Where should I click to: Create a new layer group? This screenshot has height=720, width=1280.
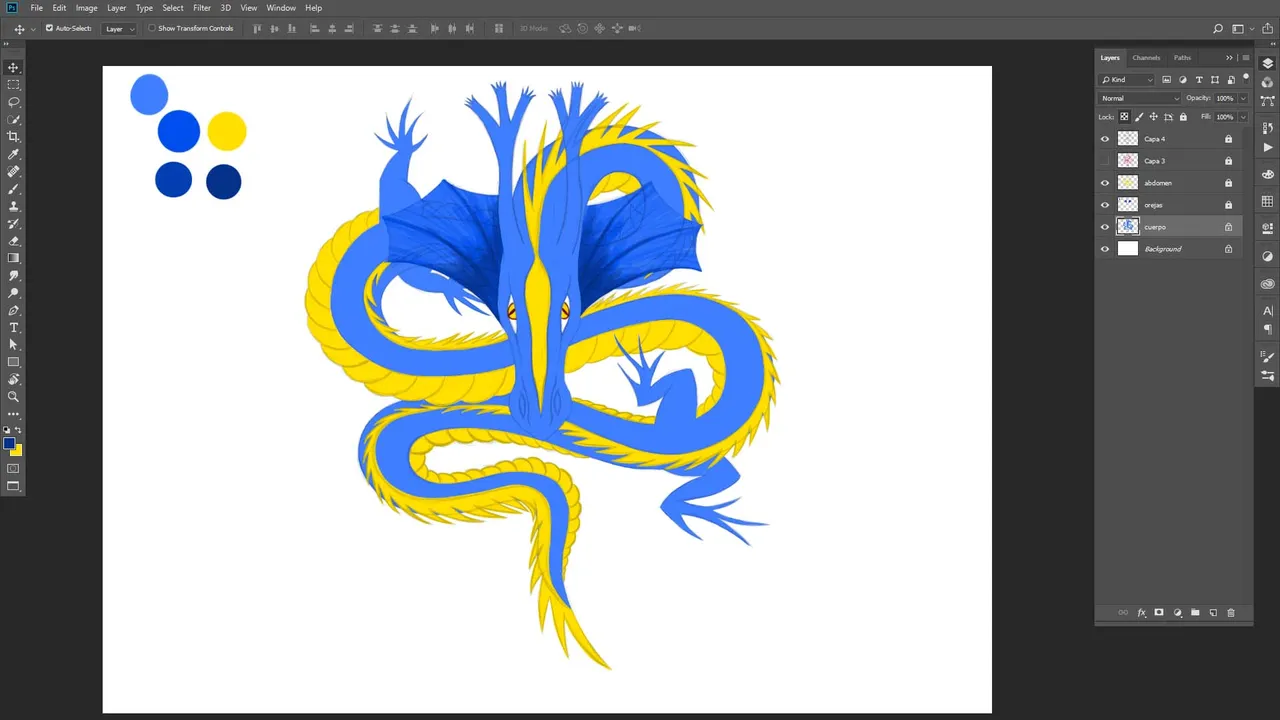[1195, 613]
